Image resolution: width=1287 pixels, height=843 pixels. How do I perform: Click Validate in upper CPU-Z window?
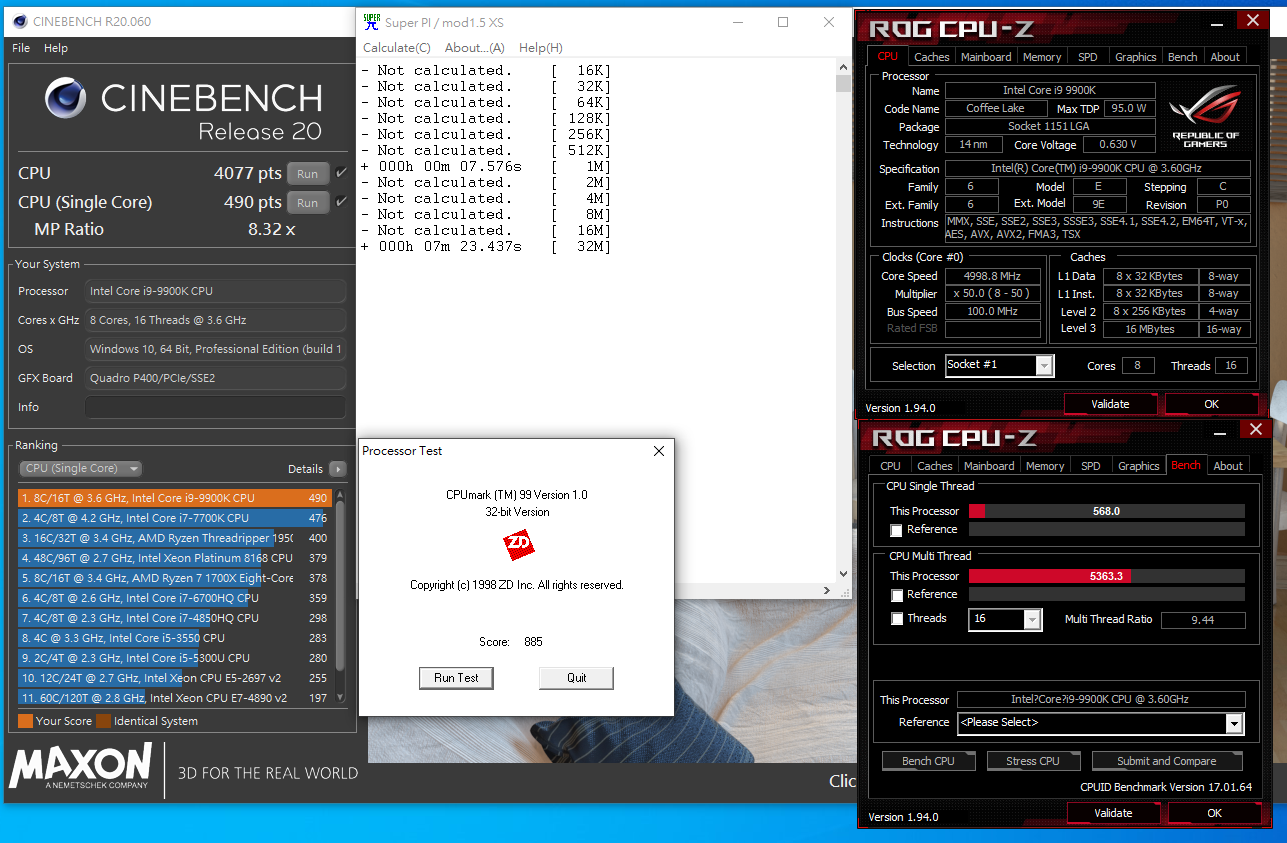point(1110,404)
